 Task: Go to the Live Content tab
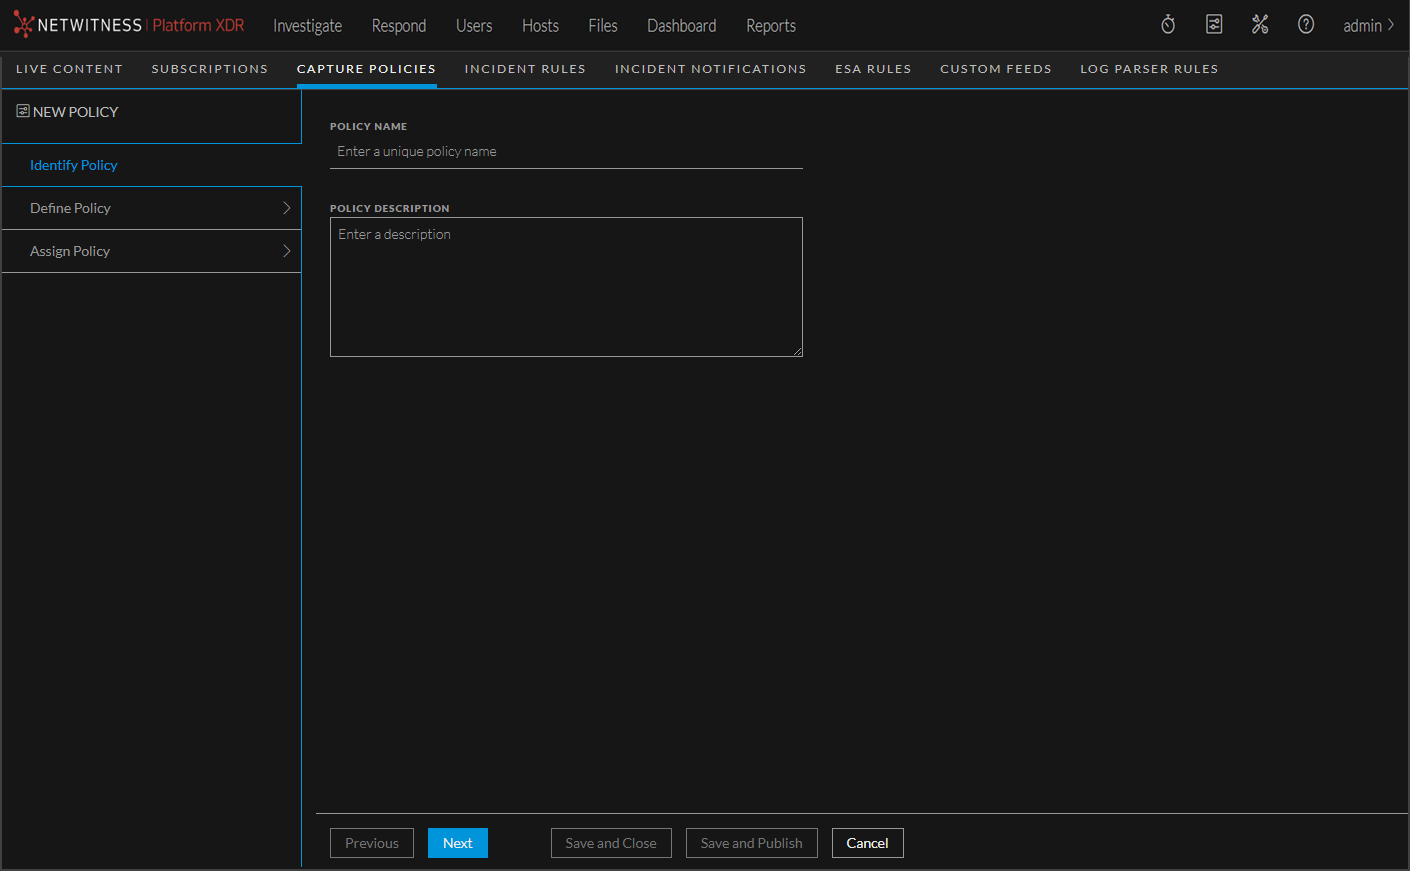[69, 69]
